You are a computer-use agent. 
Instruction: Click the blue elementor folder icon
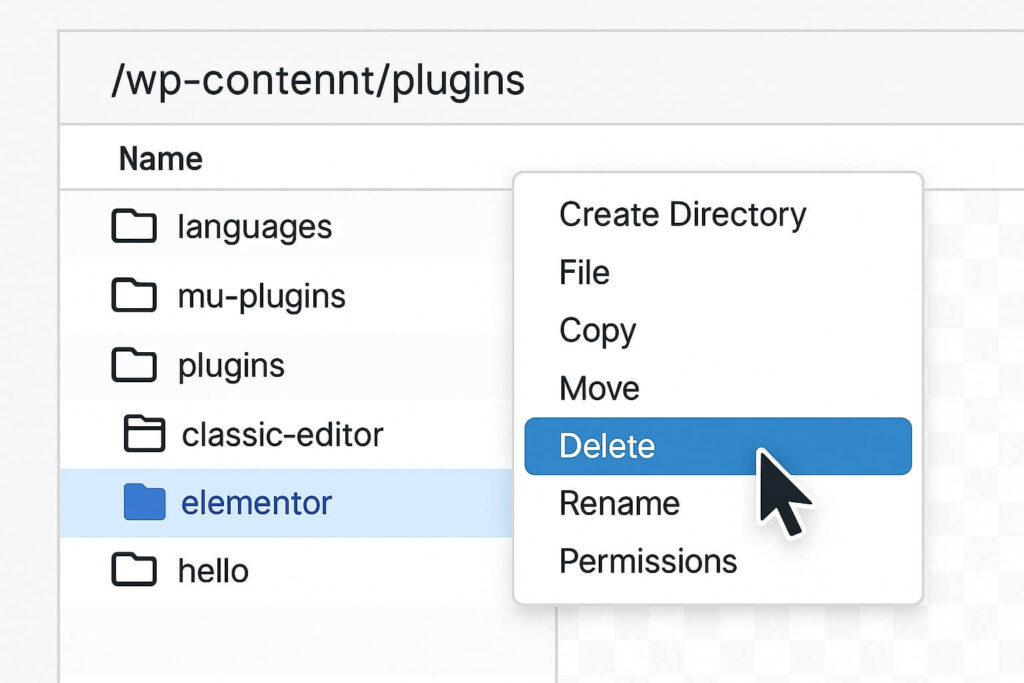(146, 502)
